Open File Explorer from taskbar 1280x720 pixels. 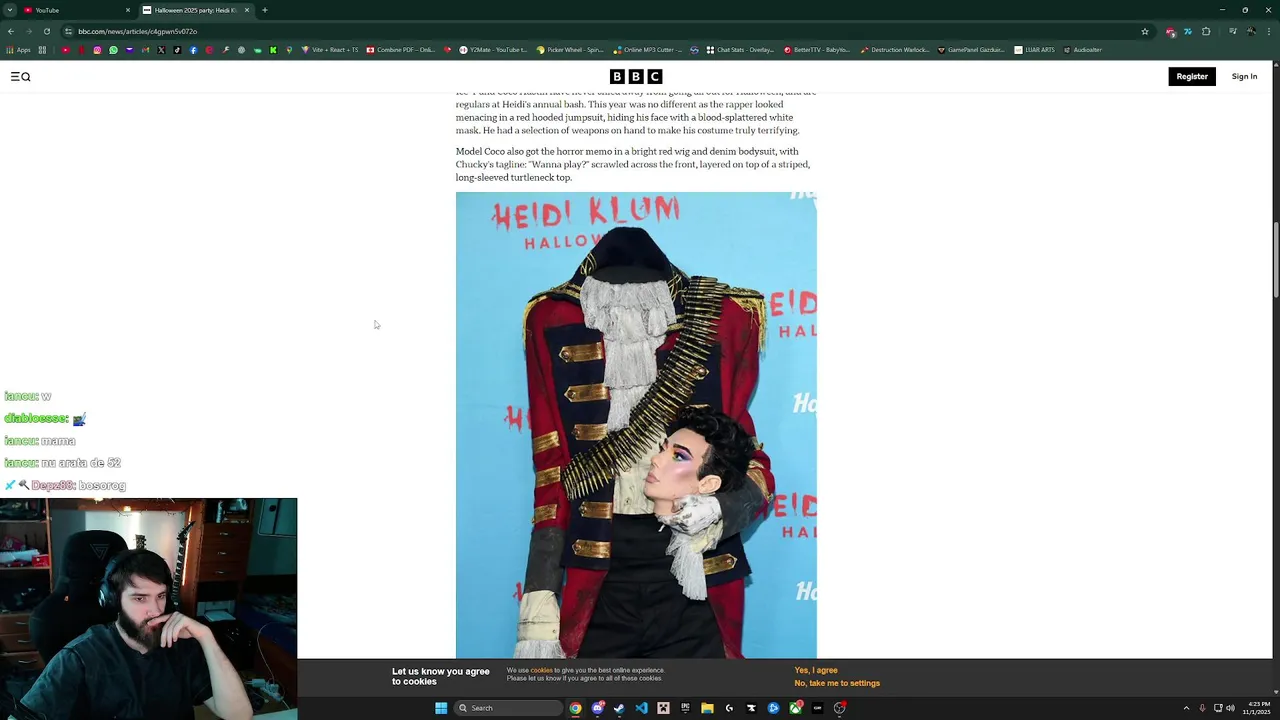pos(707,708)
